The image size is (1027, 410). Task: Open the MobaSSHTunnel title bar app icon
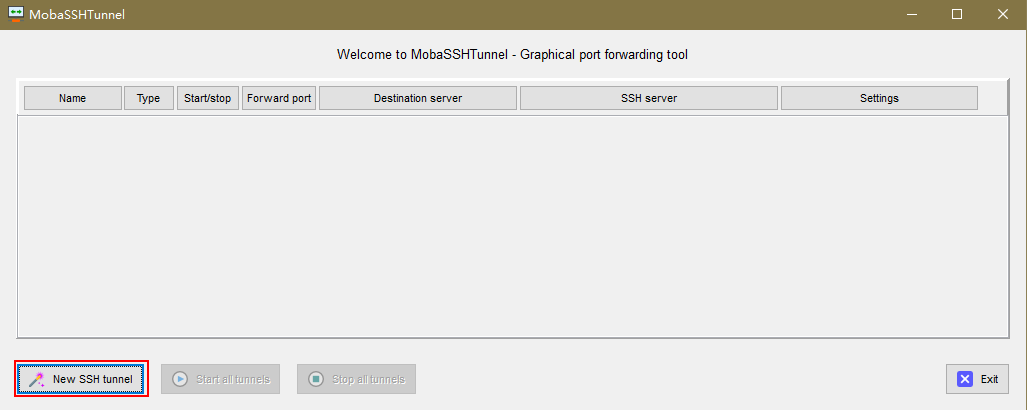[16, 14]
